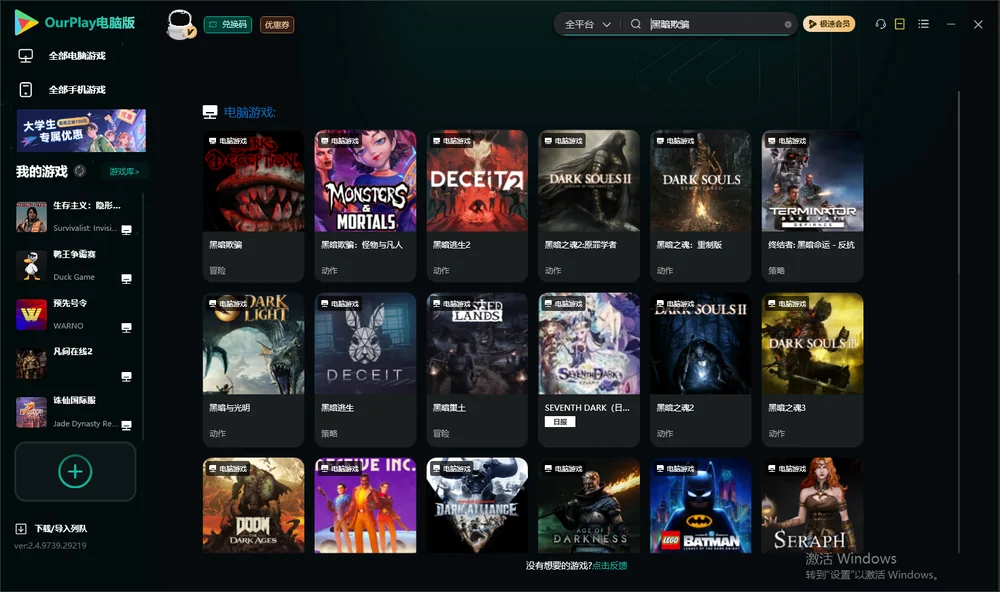
Task: Click the add game plus button
Action: [75, 471]
